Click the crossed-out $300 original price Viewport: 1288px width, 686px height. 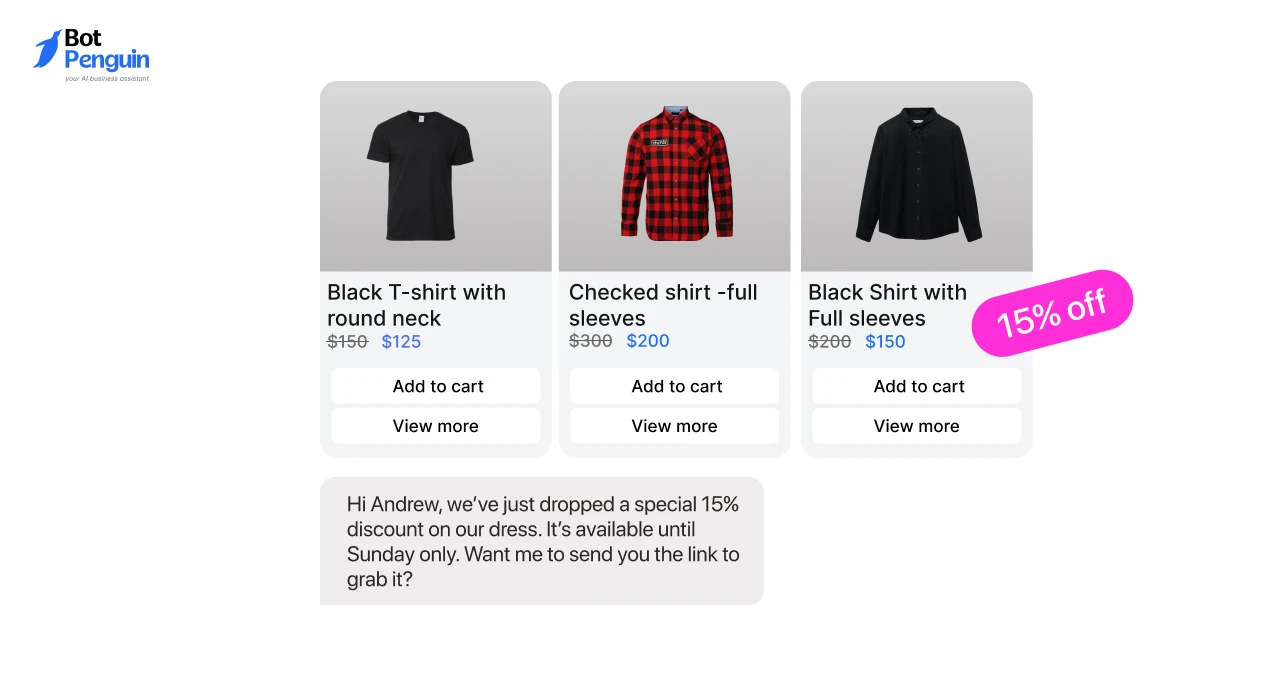click(590, 341)
